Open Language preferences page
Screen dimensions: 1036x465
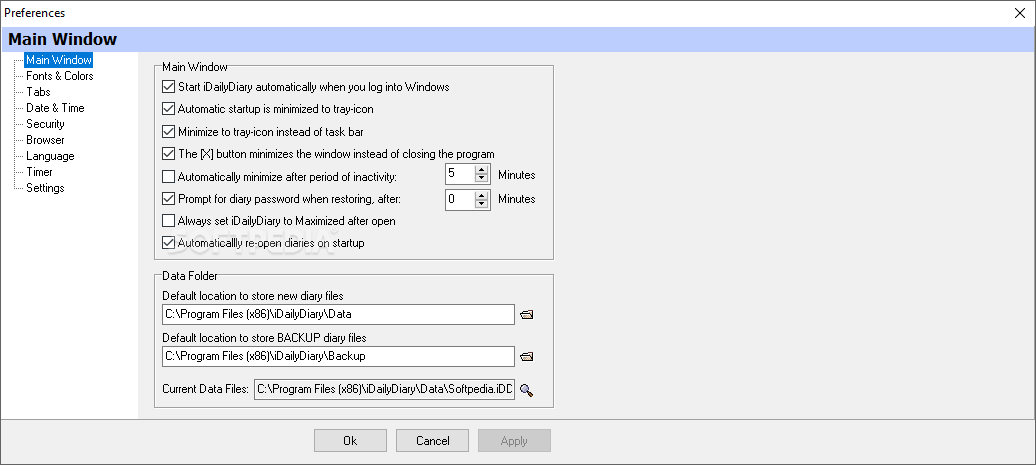[x=50, y=156]
